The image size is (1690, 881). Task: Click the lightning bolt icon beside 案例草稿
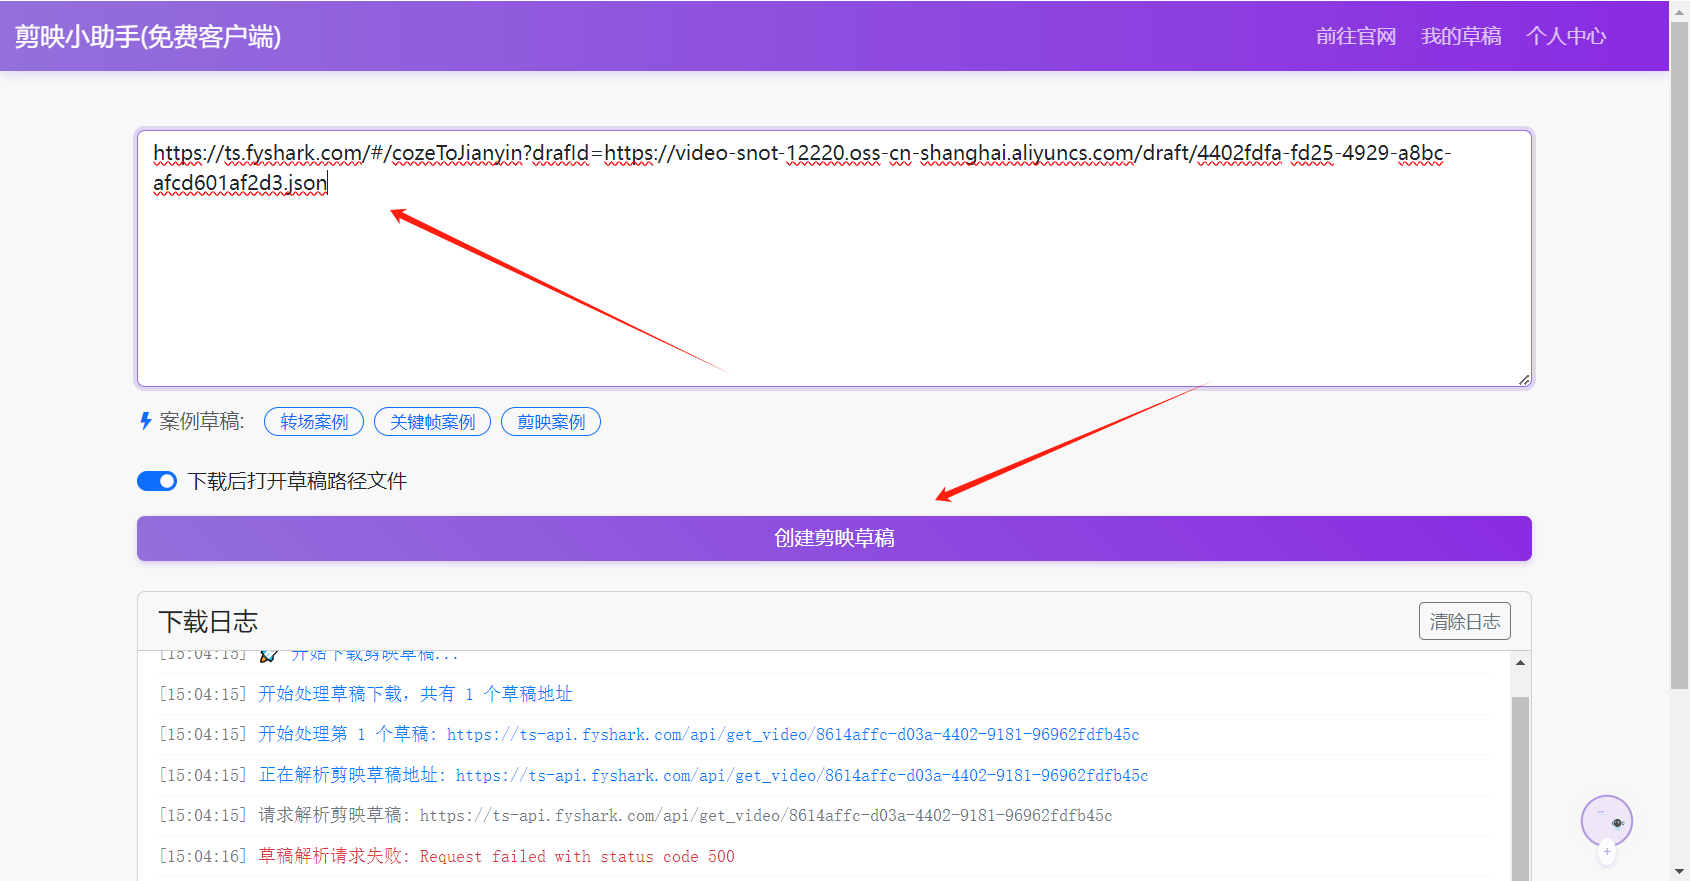click(x=146, y=421)
